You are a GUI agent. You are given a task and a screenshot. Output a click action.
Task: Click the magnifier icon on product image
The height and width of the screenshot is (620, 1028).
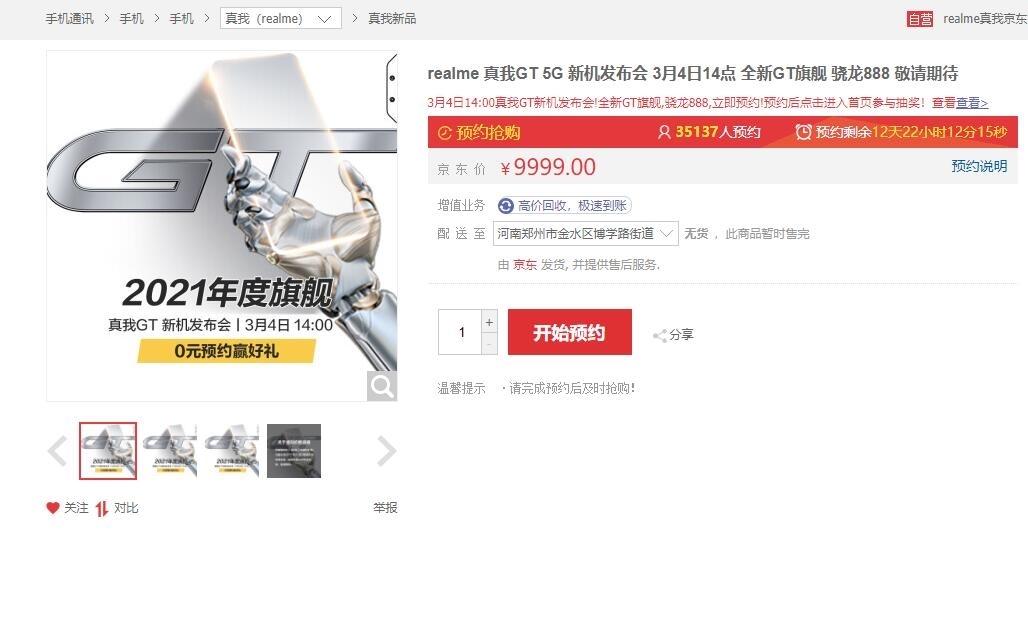[x=382, y=386]
